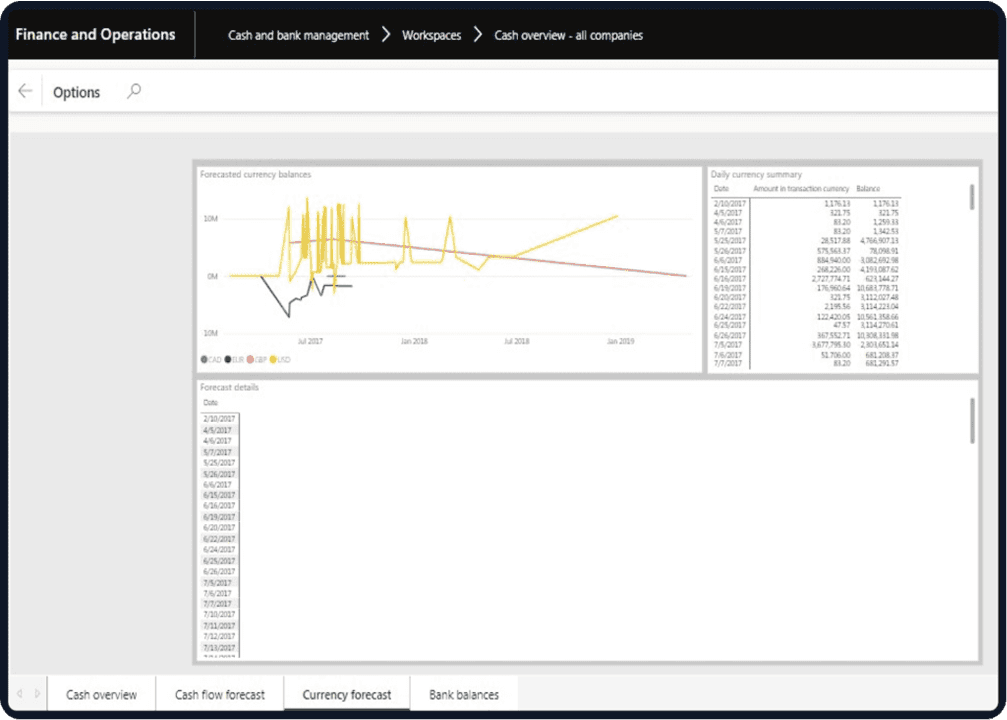Click the previous-tab scroll arrow

point(19,694)
